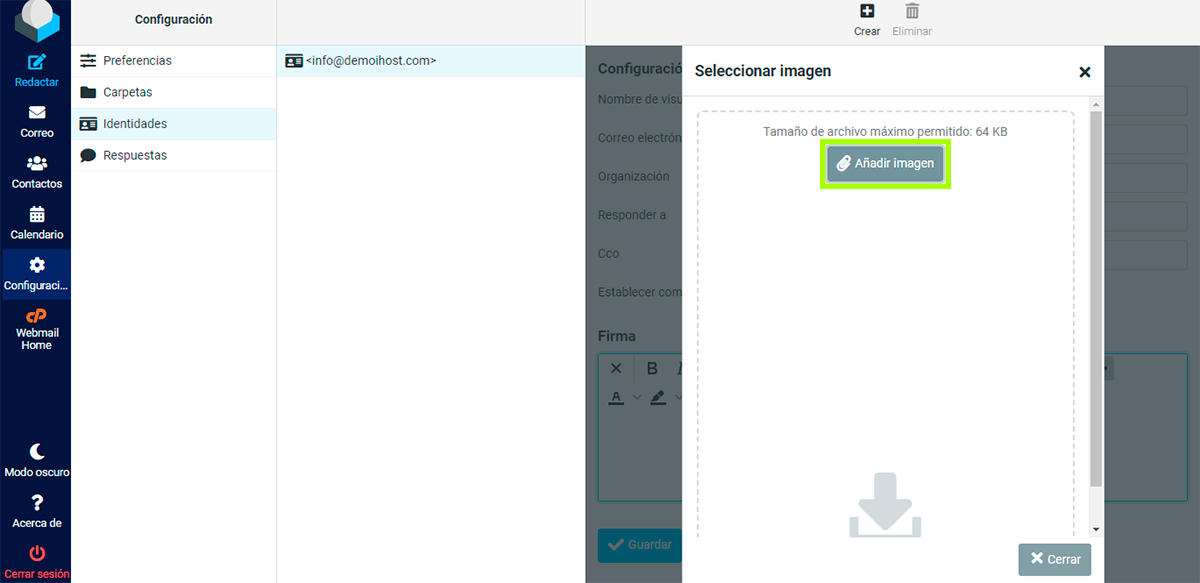Click the Crear plus icon

click(x=867, y=12)
